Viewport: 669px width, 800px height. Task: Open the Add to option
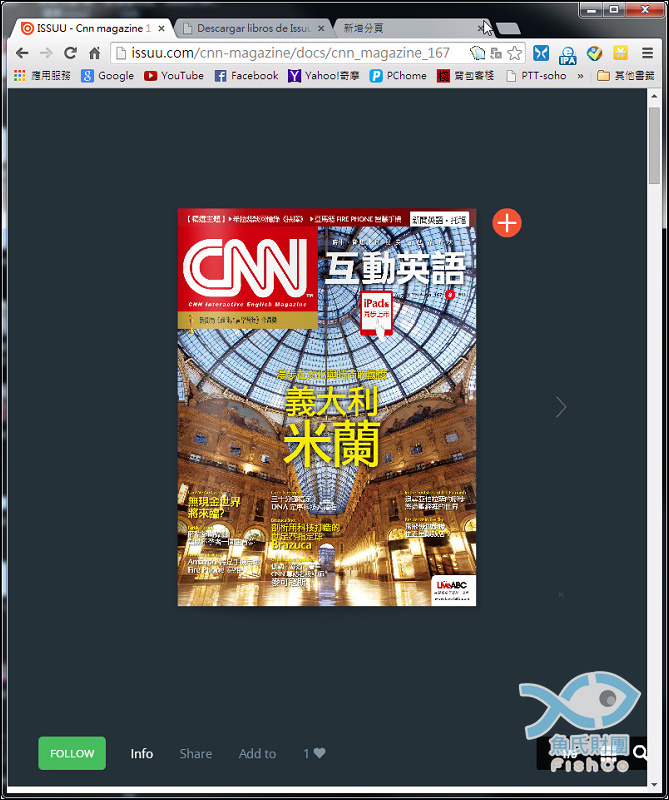coord(258,754)
